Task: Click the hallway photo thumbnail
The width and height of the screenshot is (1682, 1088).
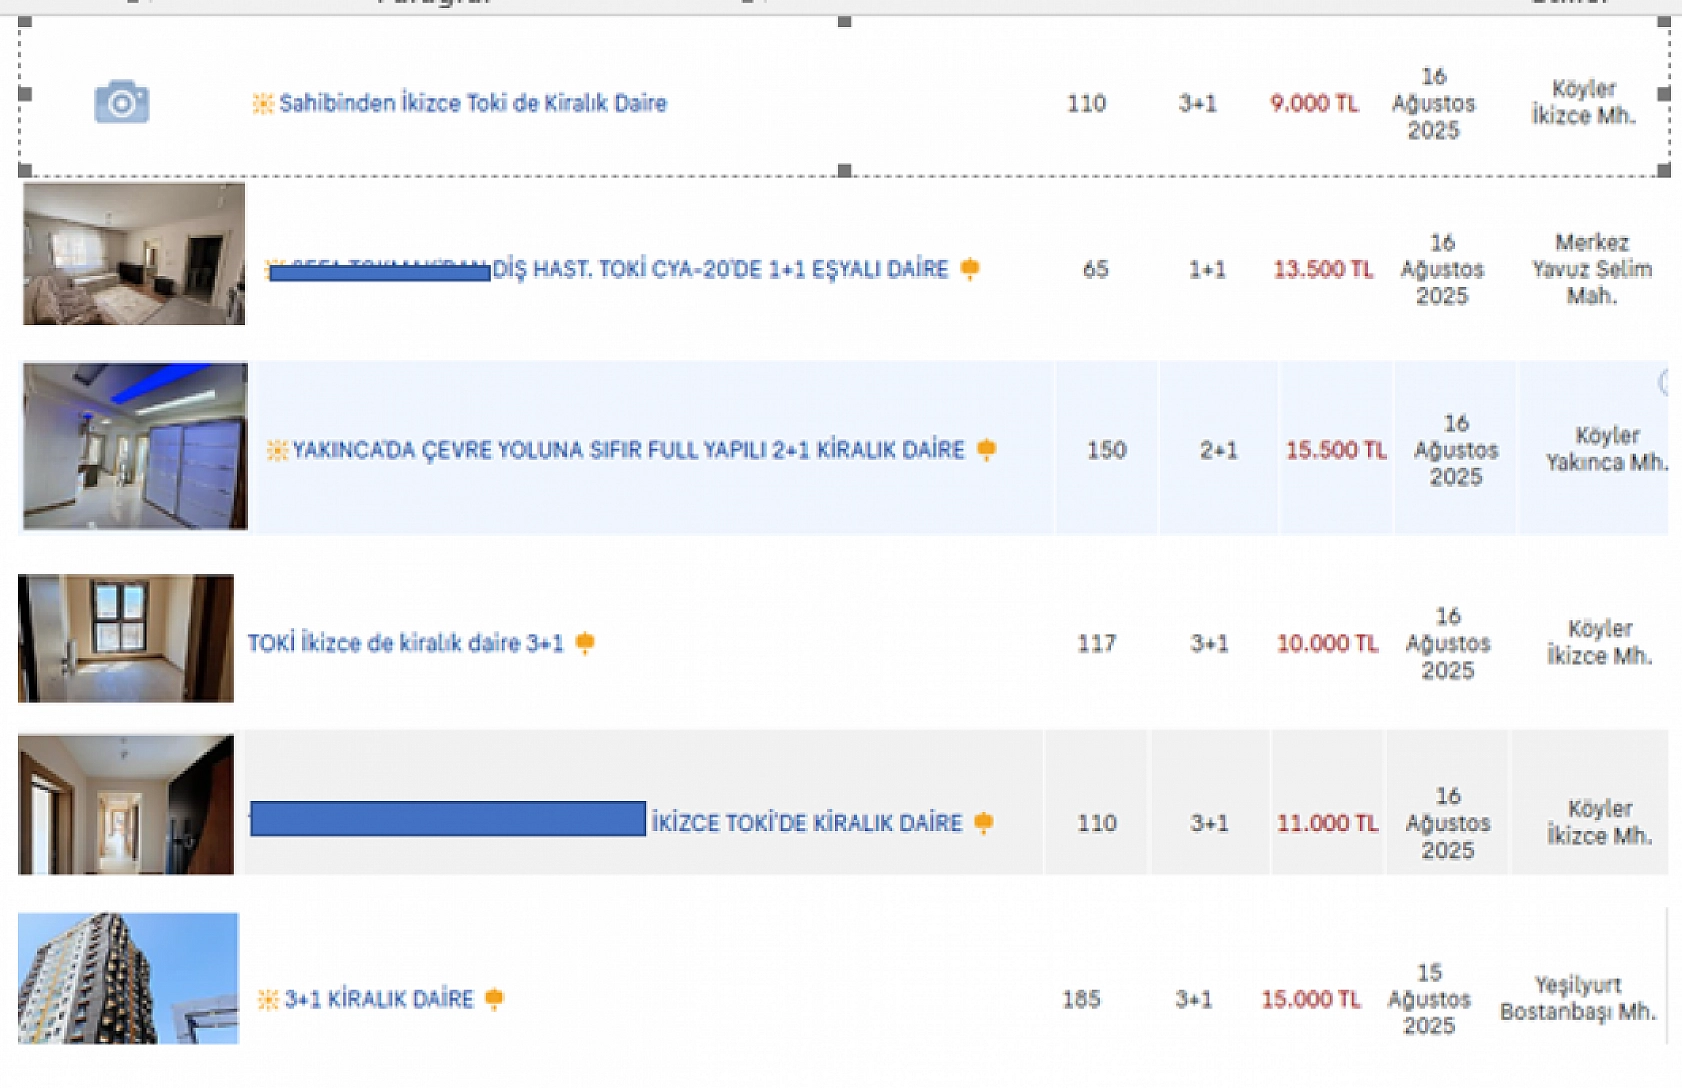Action: [x=126, y=805]
